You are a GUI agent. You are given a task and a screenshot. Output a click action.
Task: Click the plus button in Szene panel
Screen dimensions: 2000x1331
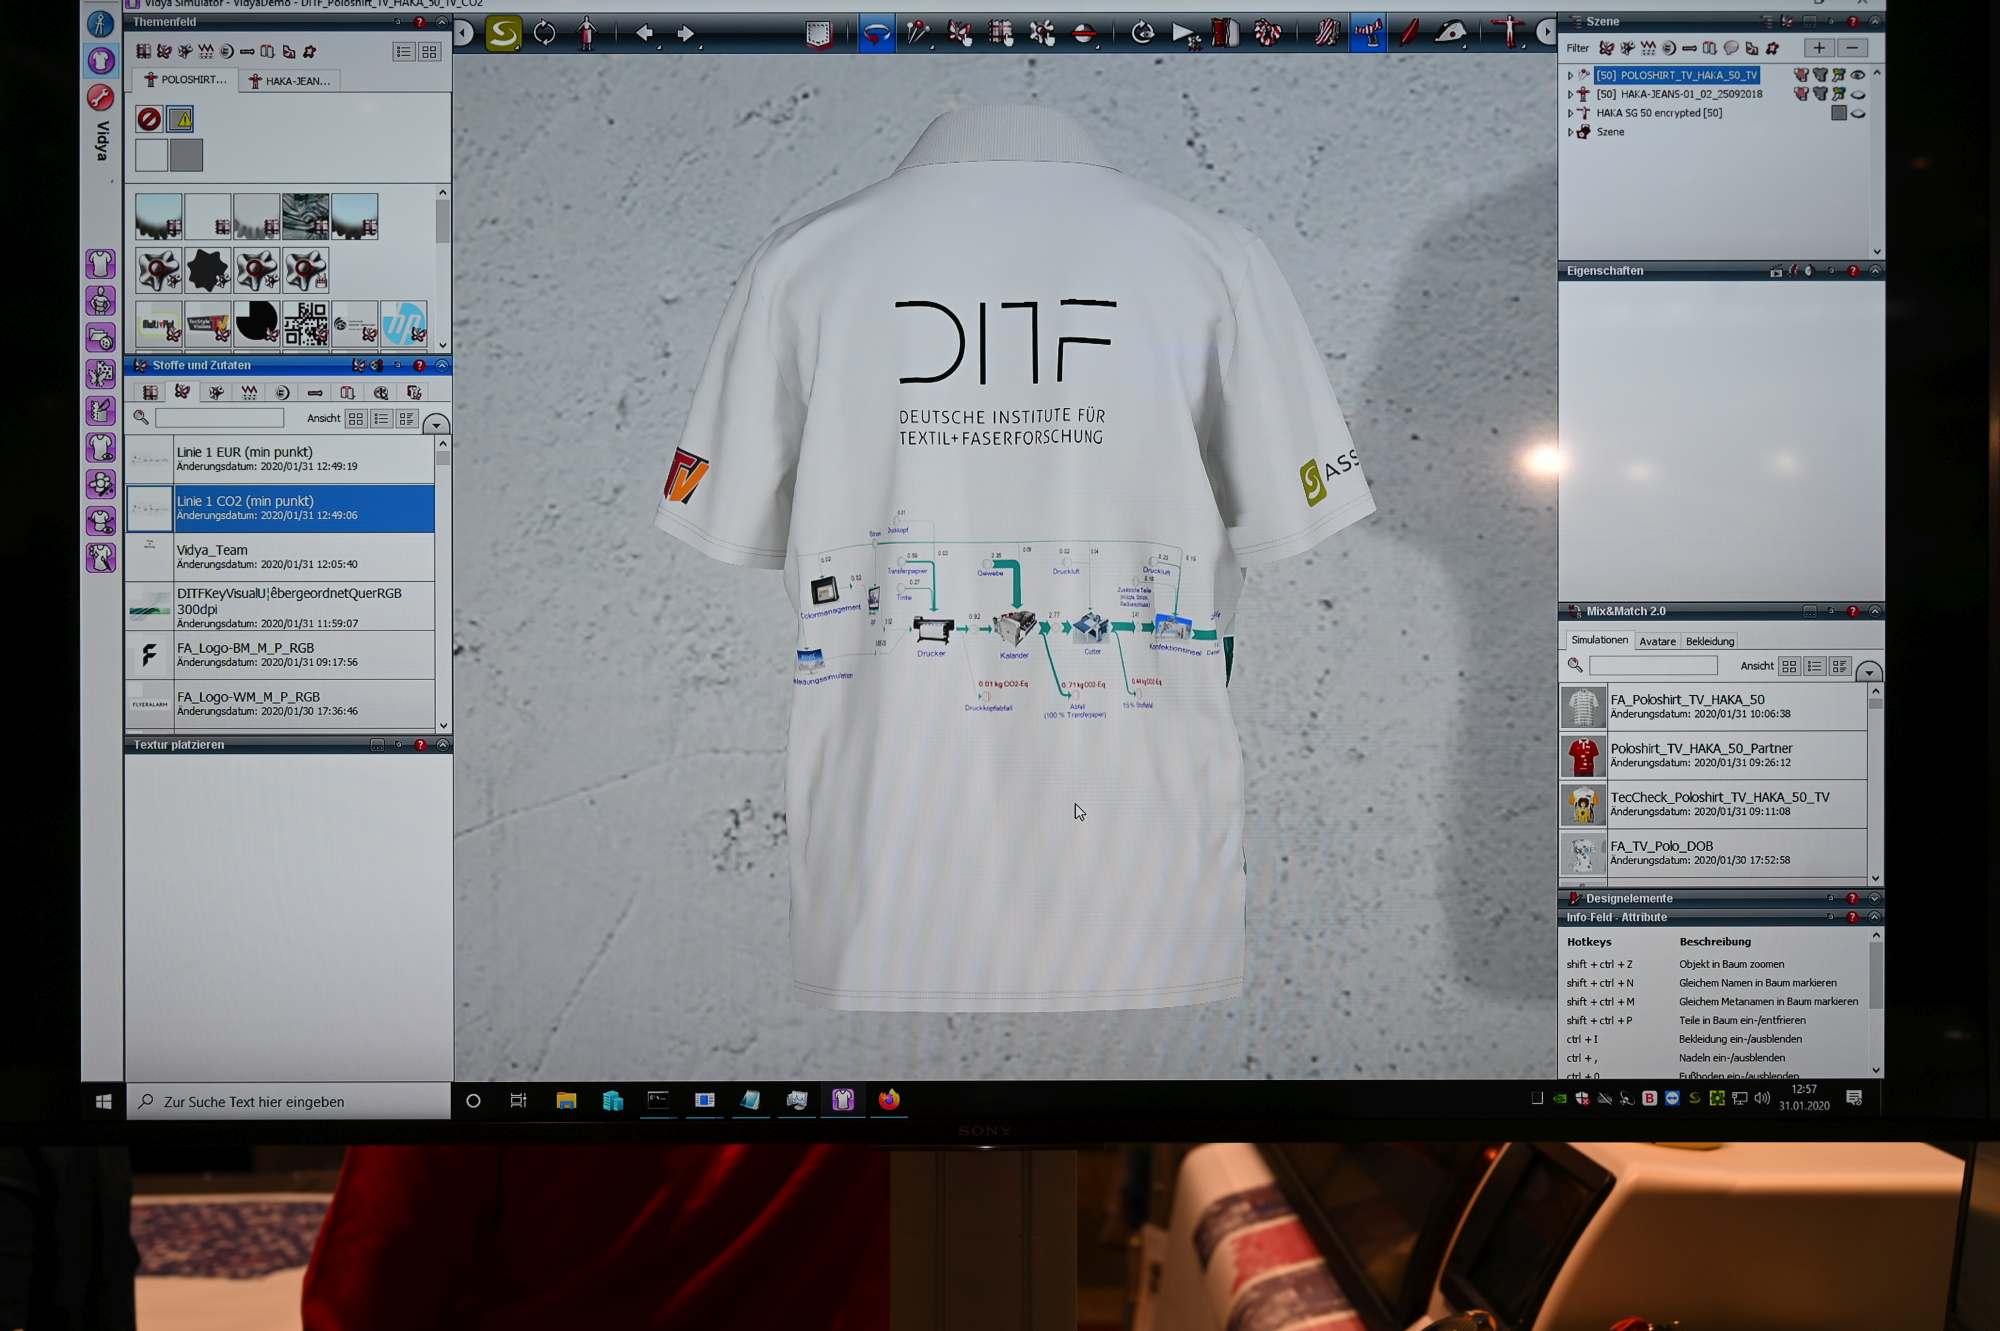(1818, 48)
